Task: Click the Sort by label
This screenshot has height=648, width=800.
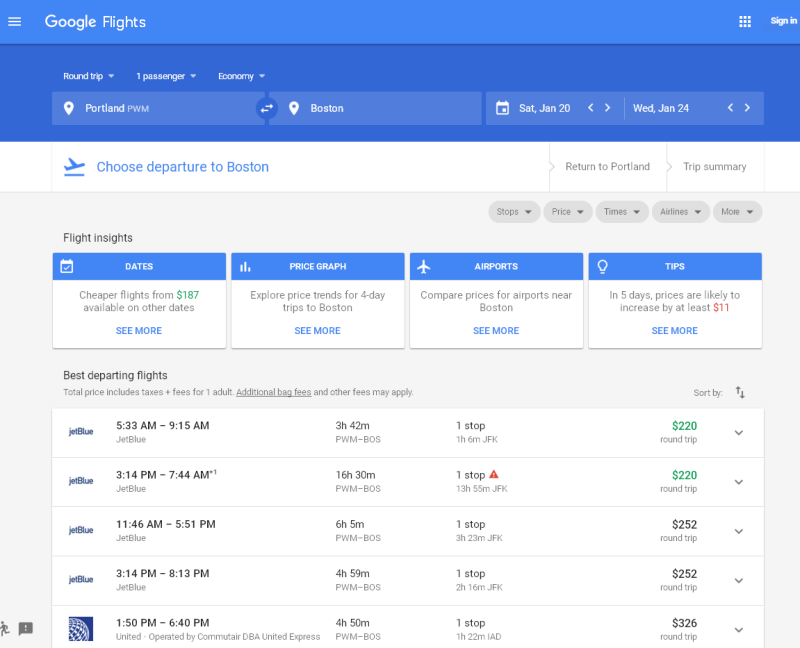Action: 708,393
